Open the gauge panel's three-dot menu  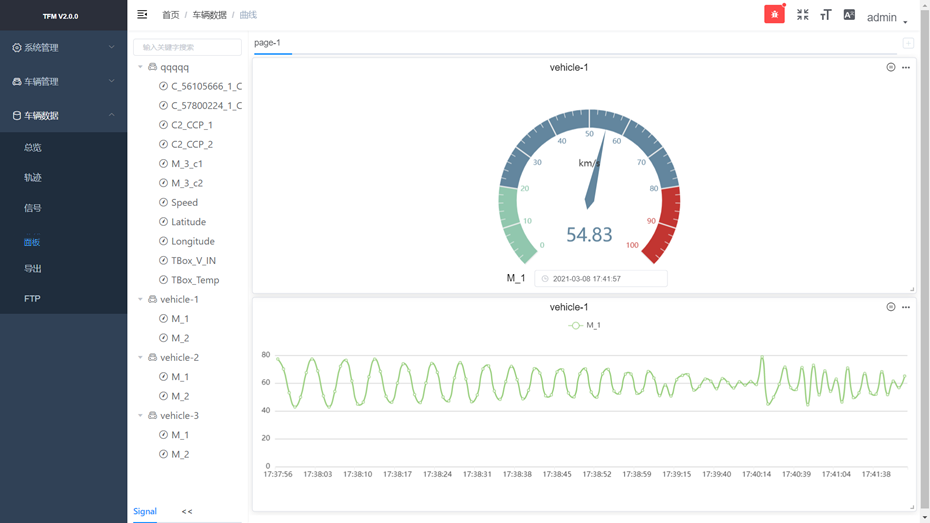tap(906, 68)
